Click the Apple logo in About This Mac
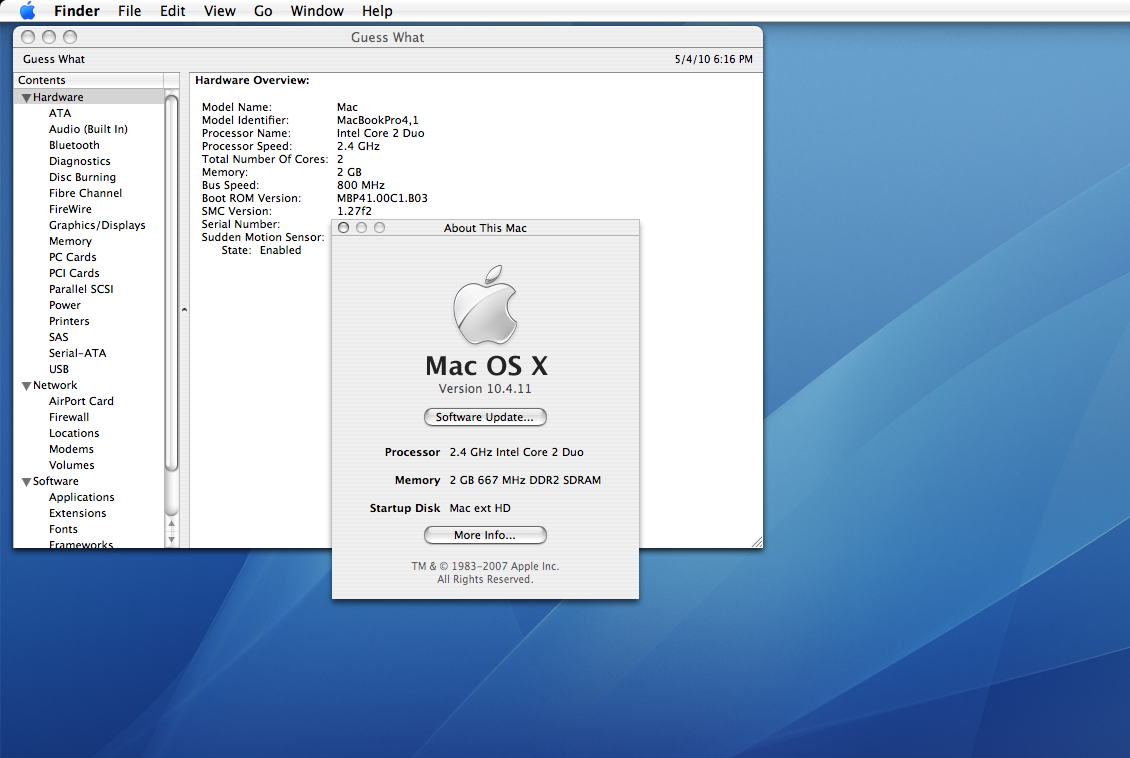The image size is (1130, 758). pyautogui.click(x=485, y=305)
